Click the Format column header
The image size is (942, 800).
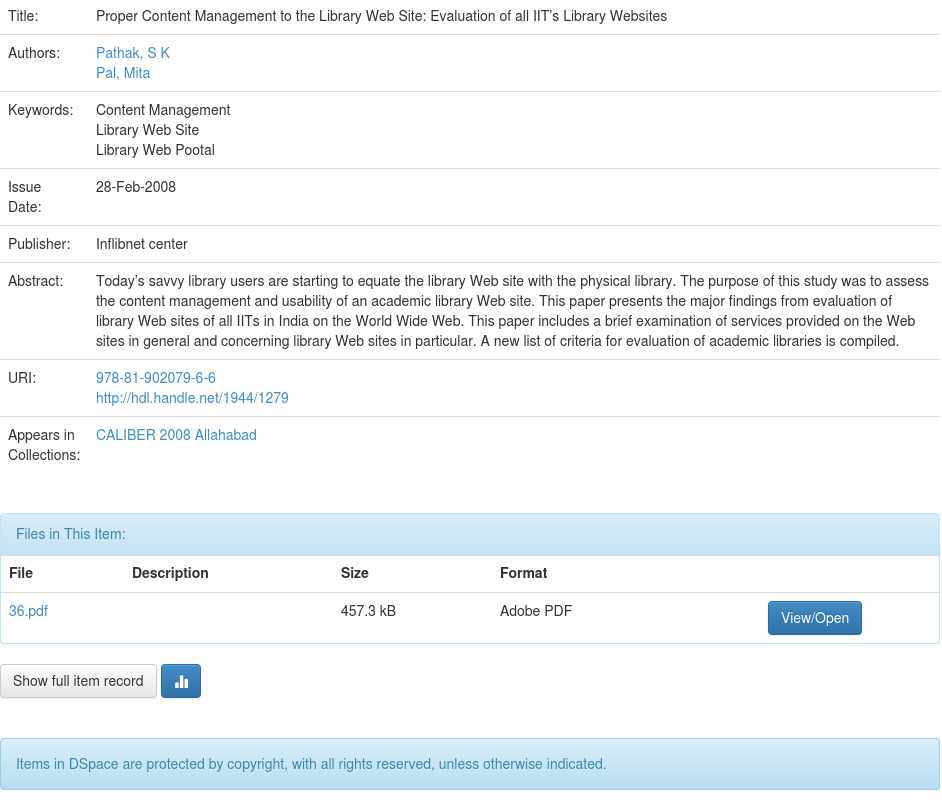click(523, 573)
